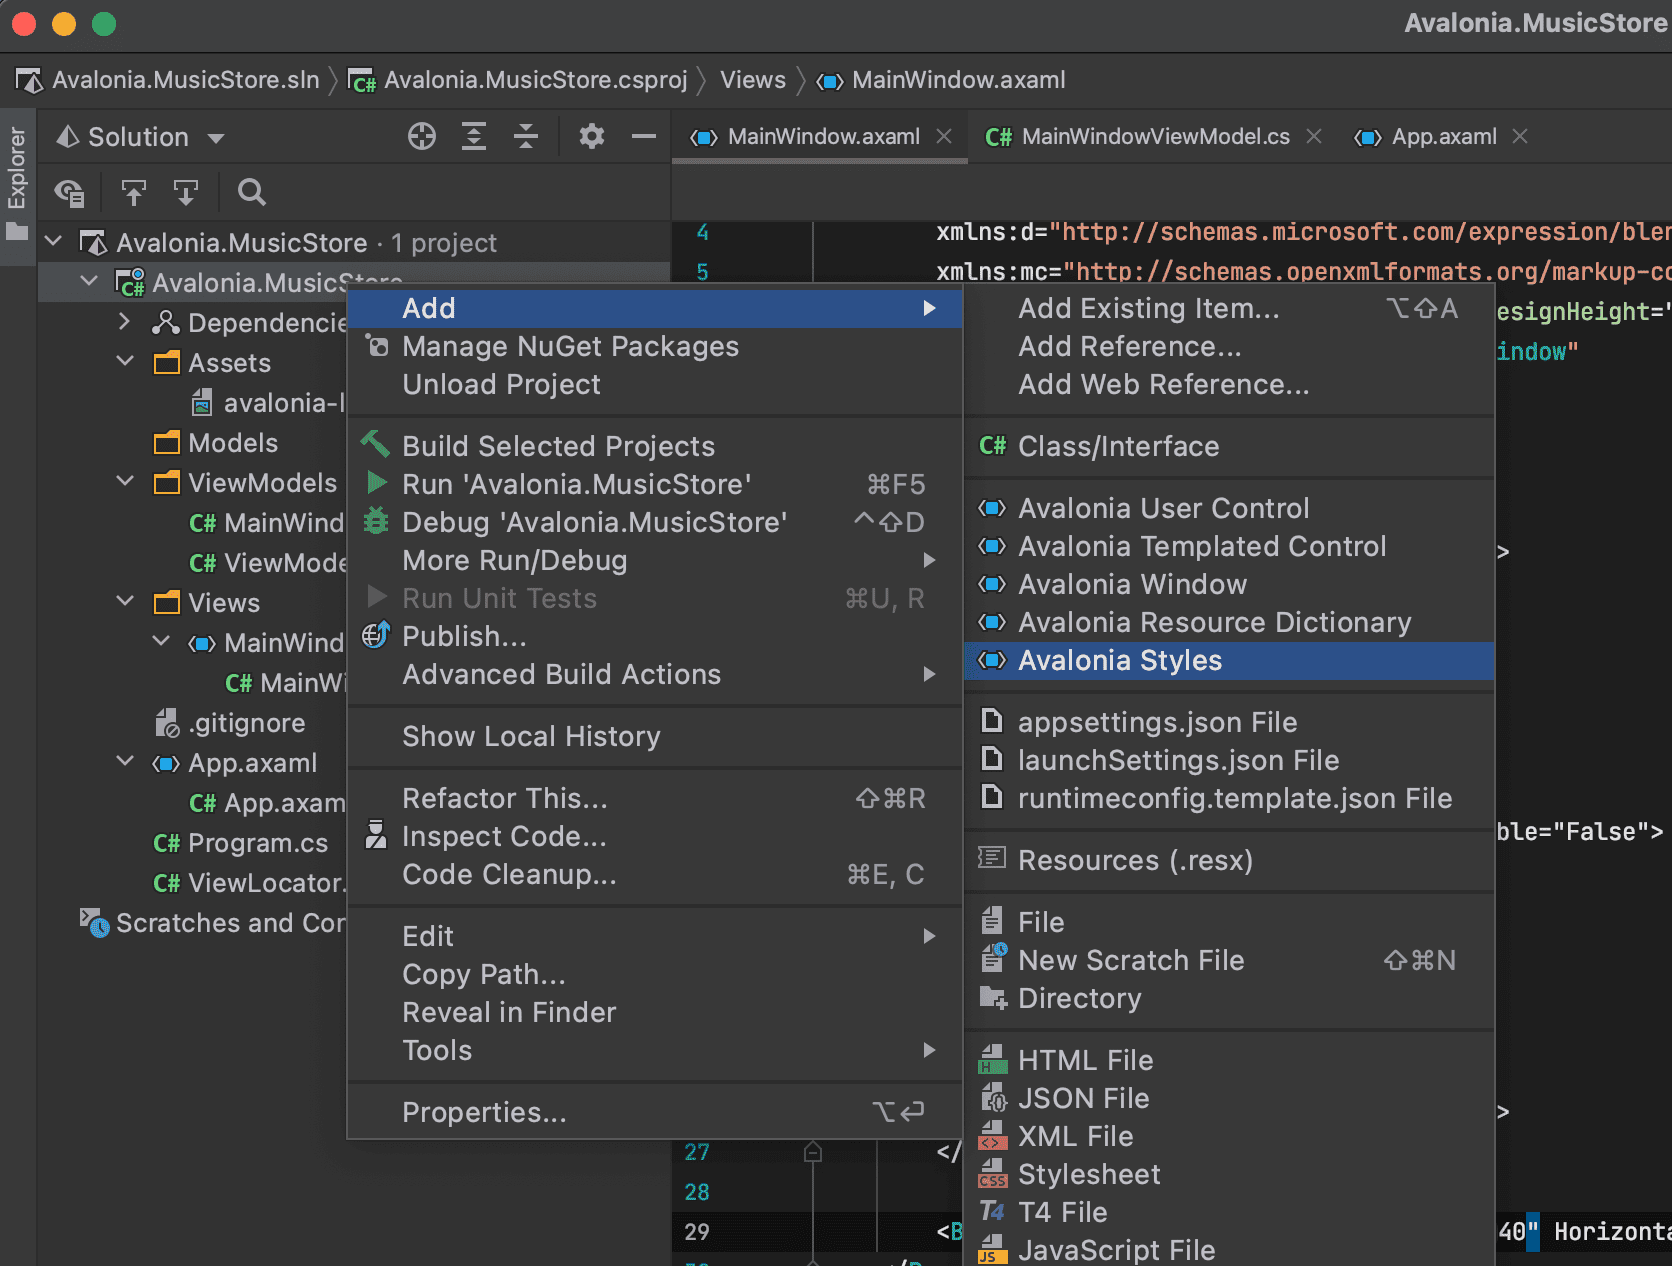Image resolution: width=1672 pixels, height=1266 pixels.
Task: Collapse the Views folder node
Action: pos(125,602)
